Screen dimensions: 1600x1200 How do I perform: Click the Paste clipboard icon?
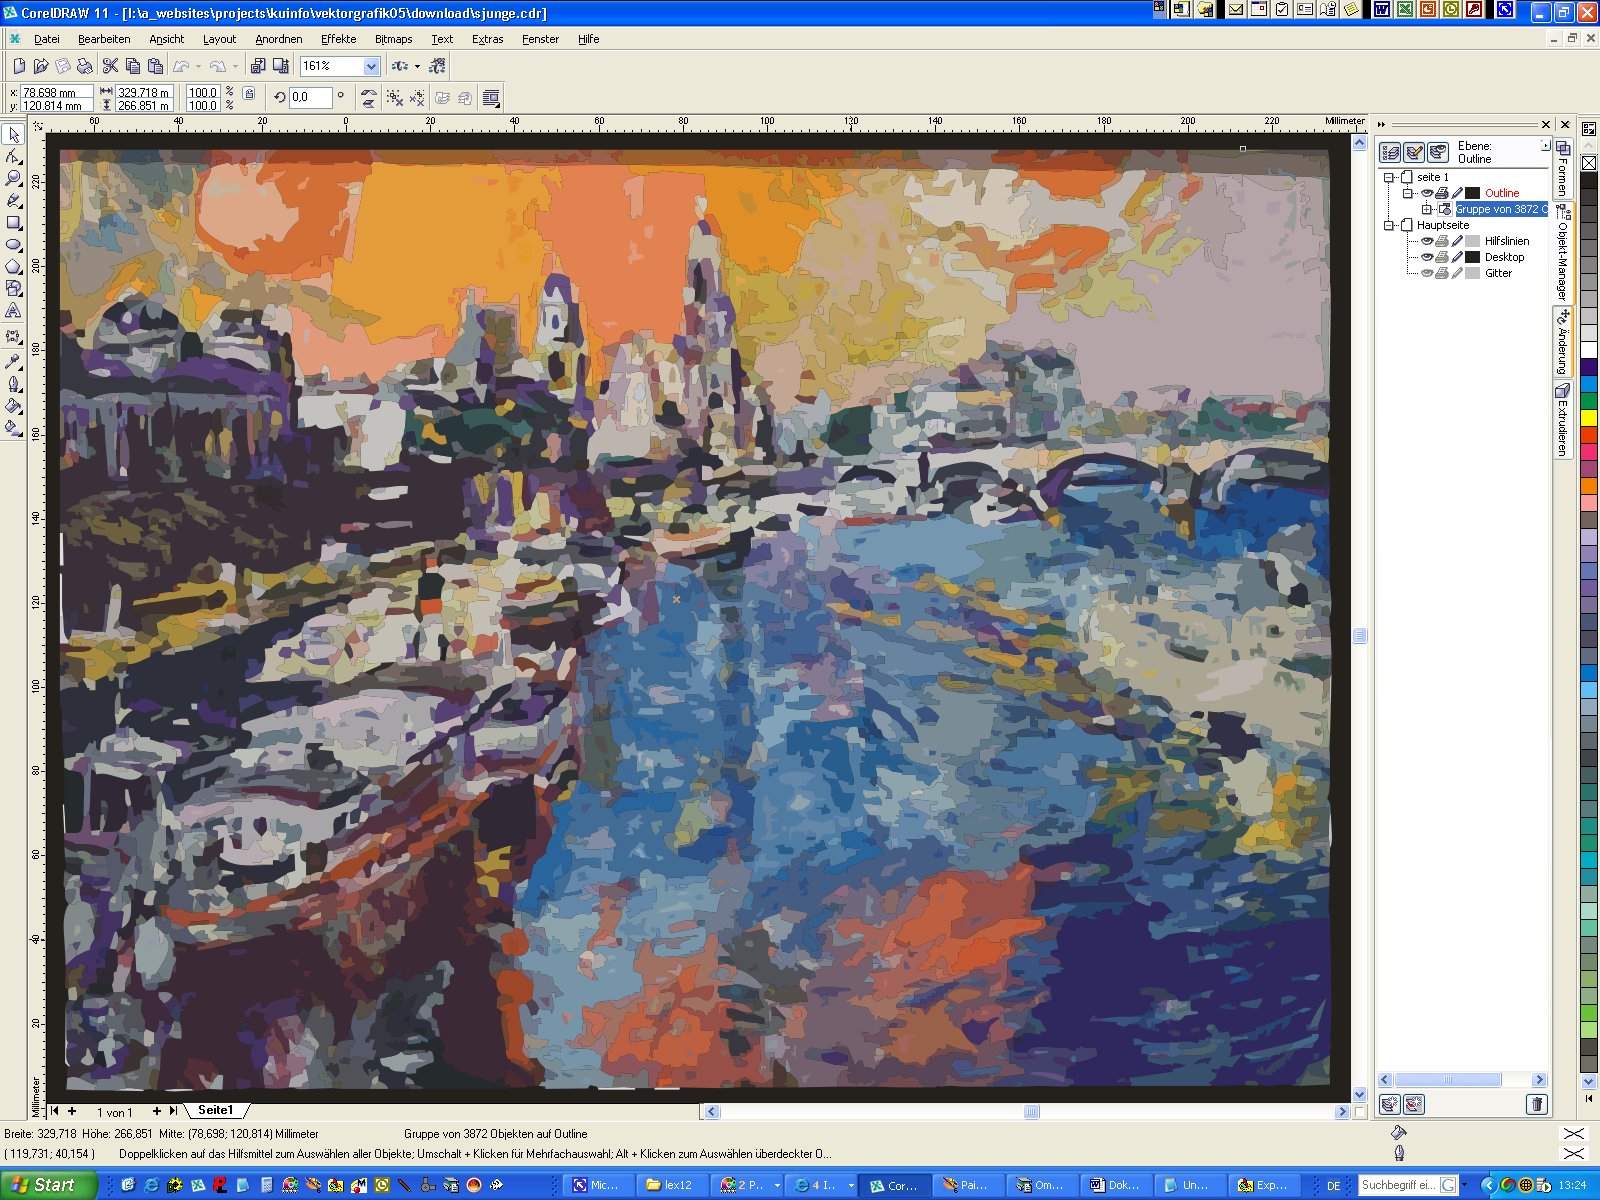pyautogui.click(x=155, y=66)
